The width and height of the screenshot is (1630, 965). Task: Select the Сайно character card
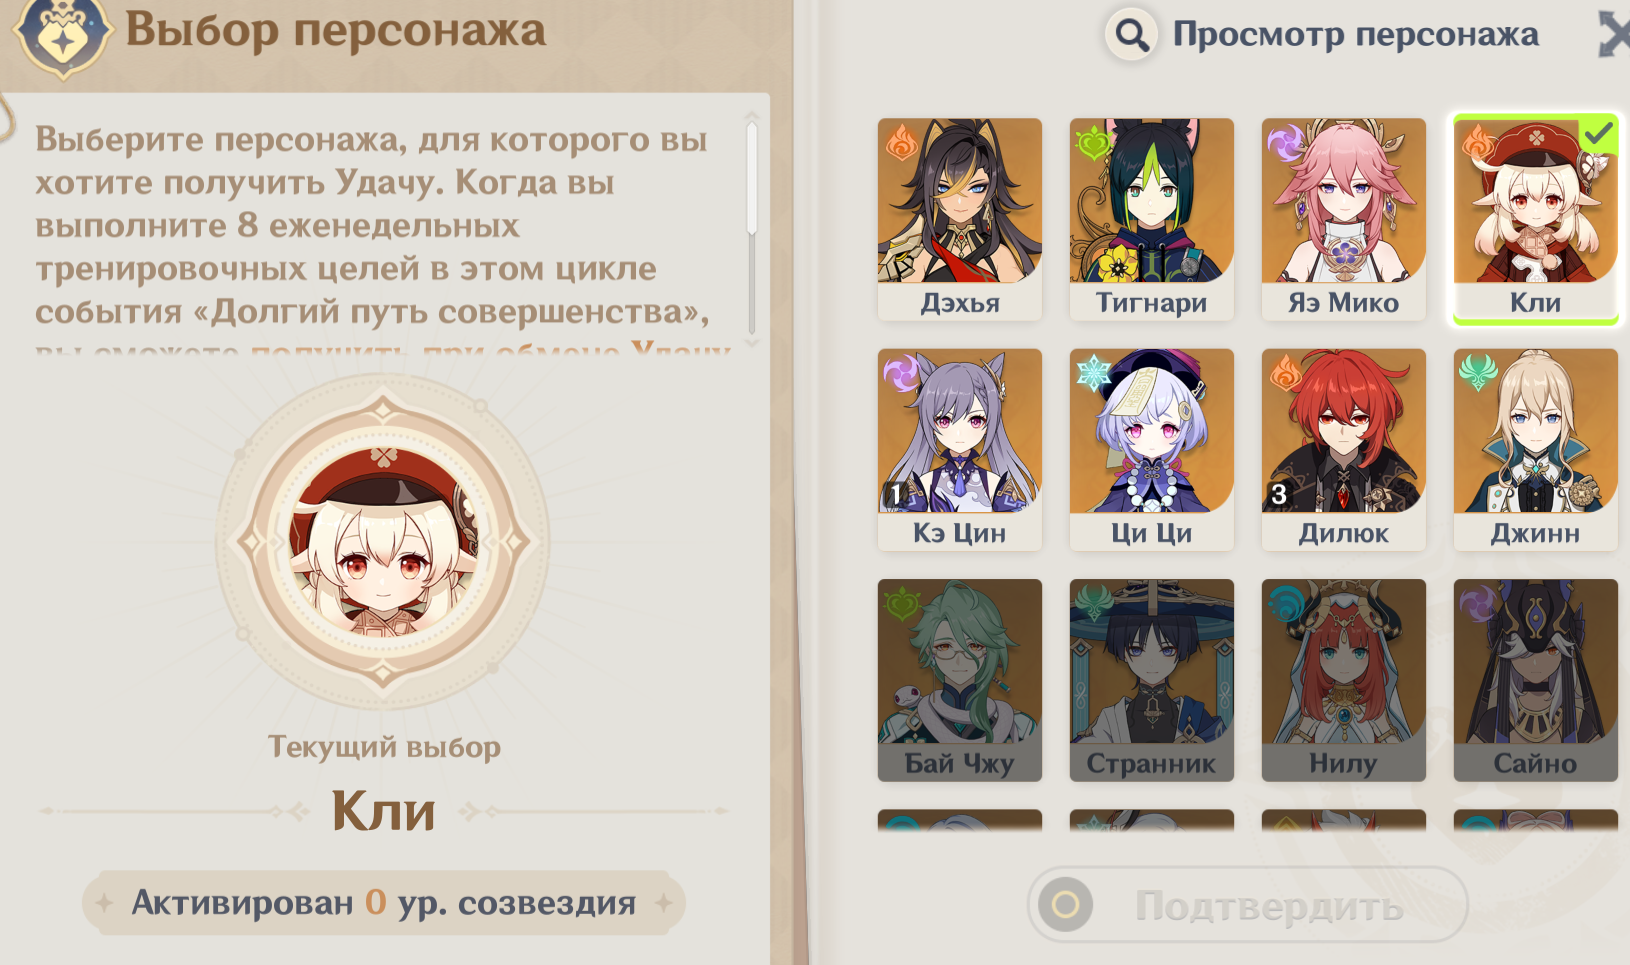(1535, 680)
